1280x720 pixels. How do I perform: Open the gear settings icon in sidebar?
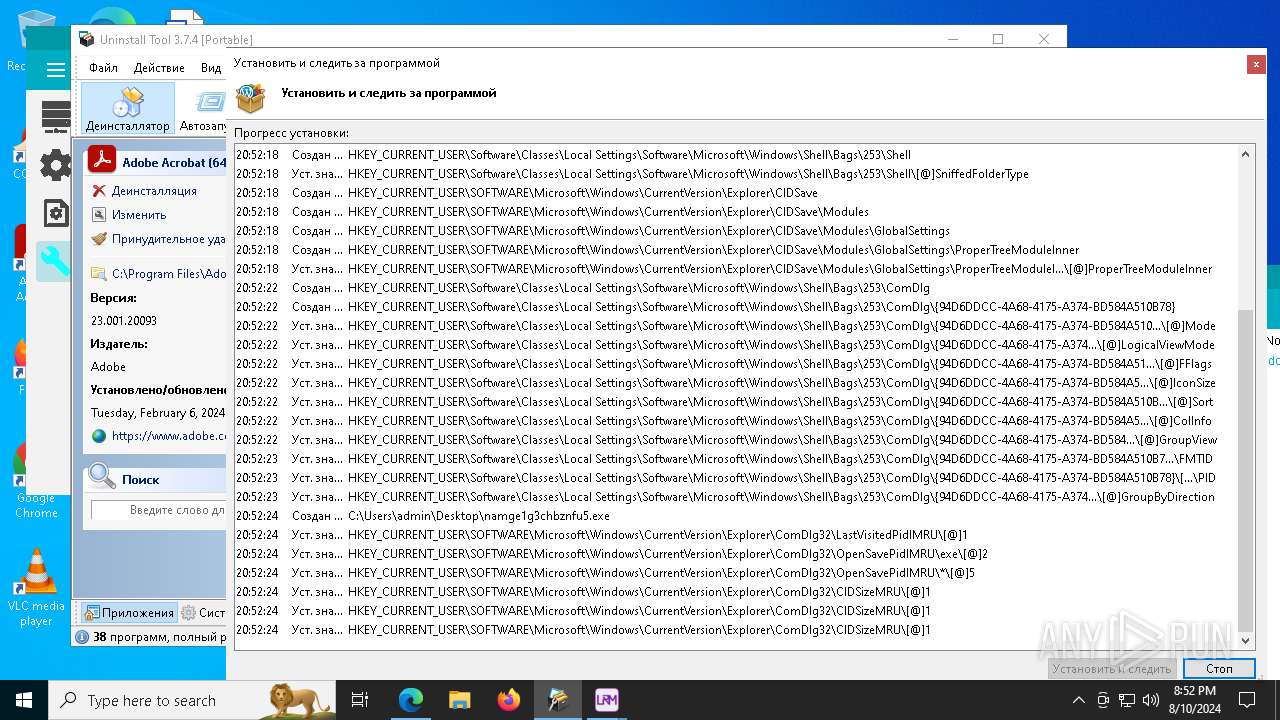[x=56, y=165]
